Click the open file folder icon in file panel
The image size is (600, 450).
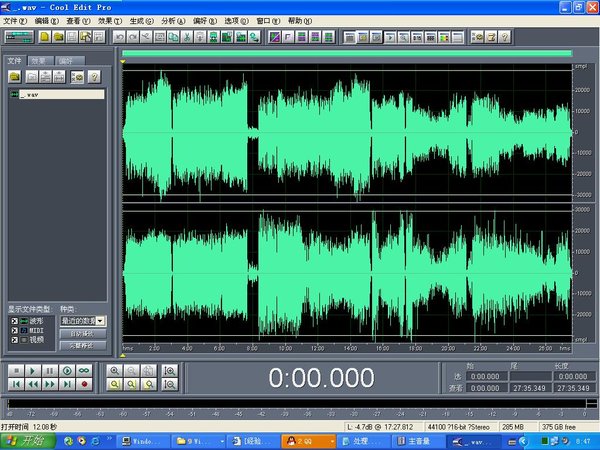(16, 77)
